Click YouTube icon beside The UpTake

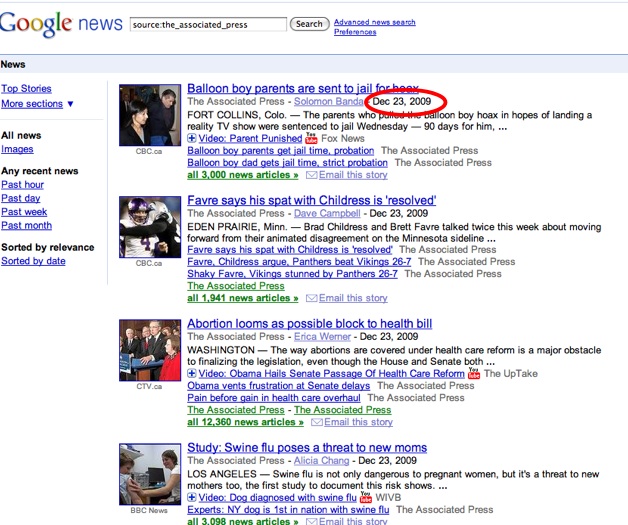474,373
